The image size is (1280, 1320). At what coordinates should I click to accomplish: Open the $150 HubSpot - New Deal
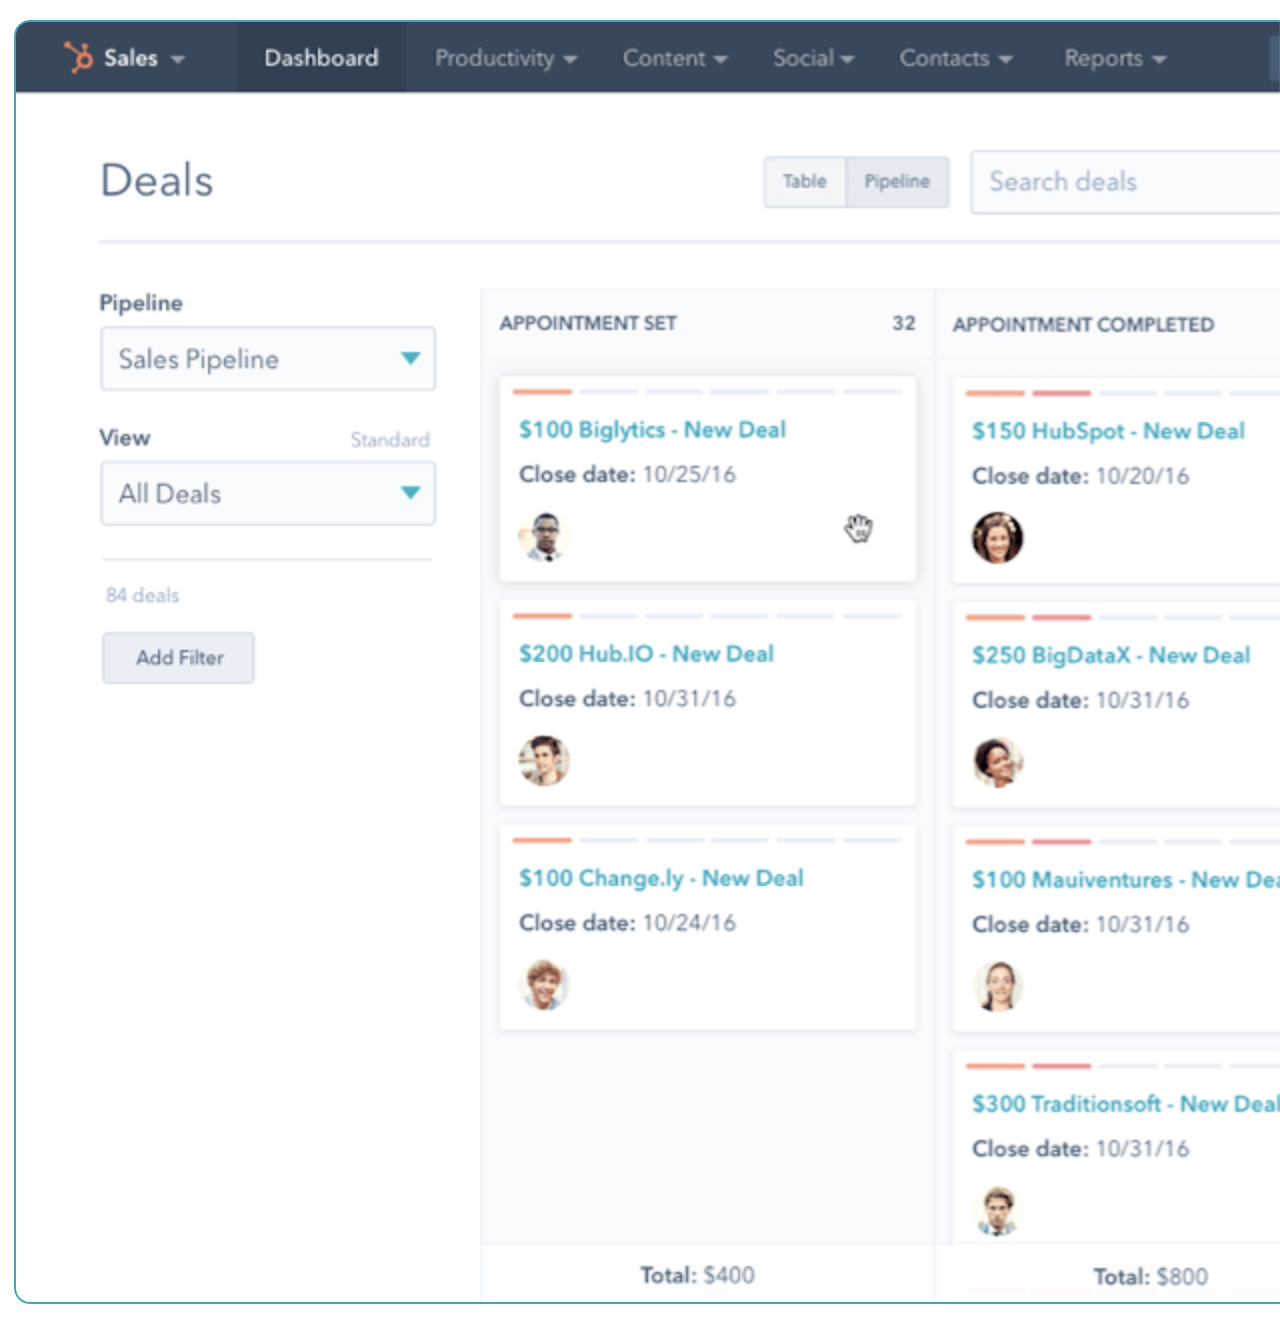click(1108, 431)
